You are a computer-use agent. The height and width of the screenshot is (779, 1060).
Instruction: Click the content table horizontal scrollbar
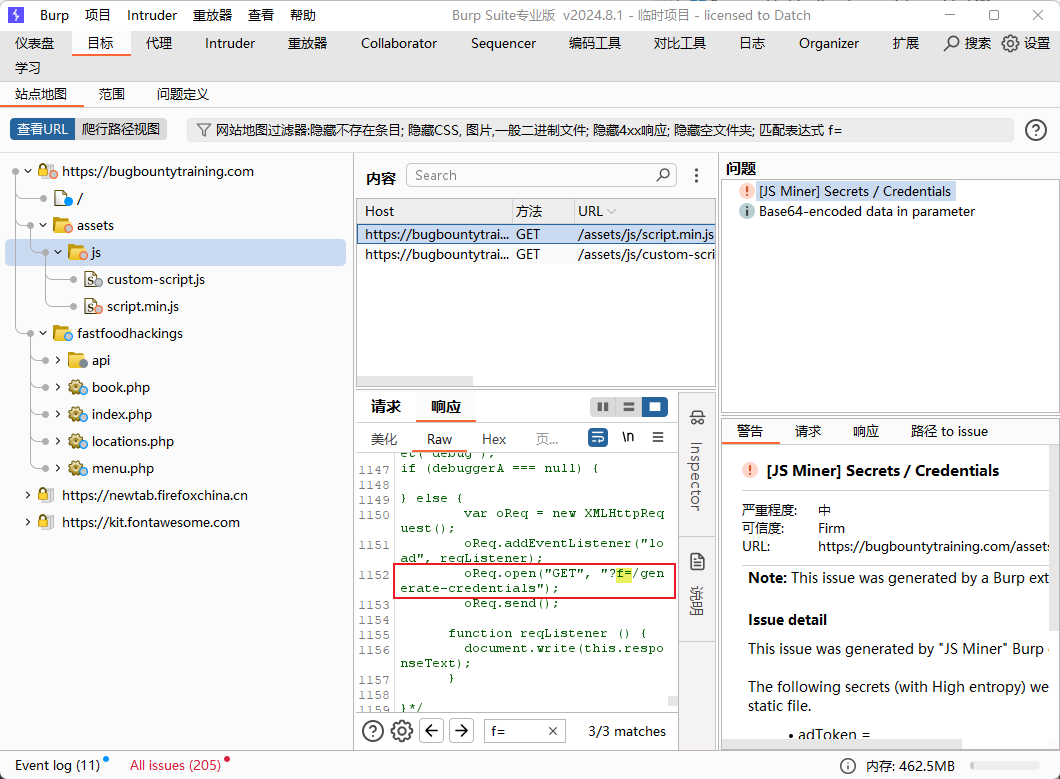(415, 381)
